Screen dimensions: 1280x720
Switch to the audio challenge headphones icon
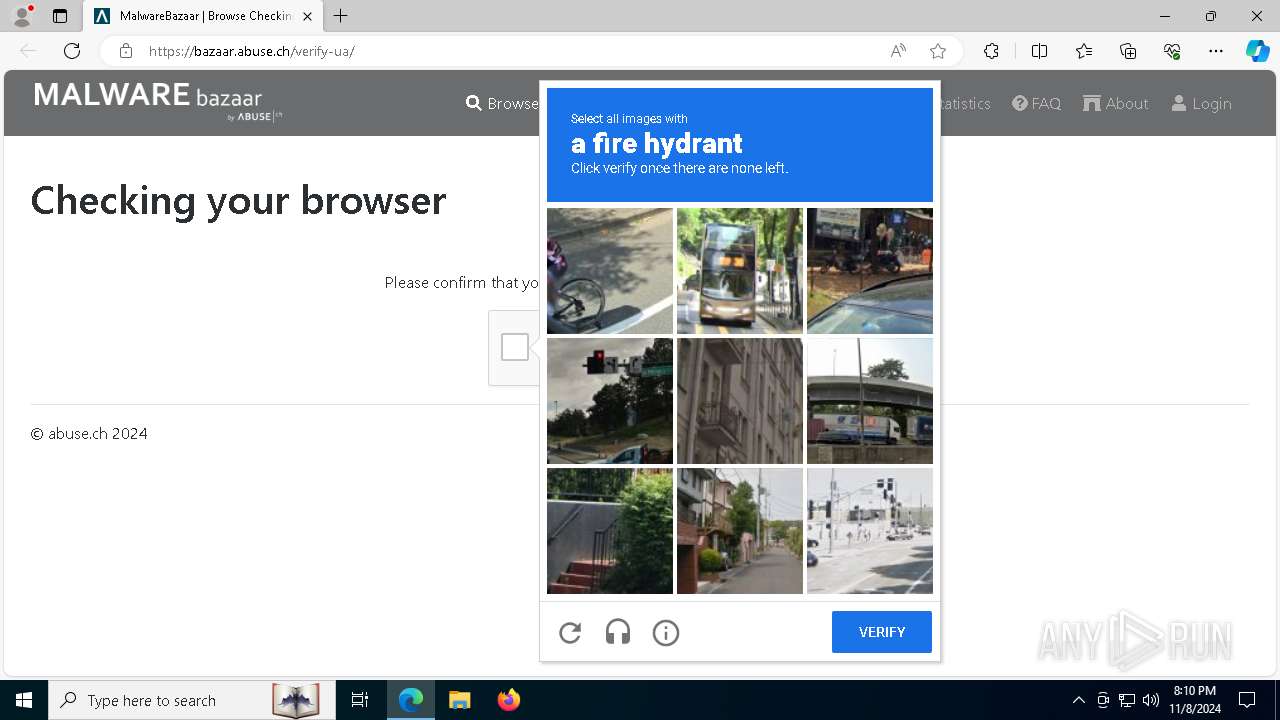click(x=618, y=632)
